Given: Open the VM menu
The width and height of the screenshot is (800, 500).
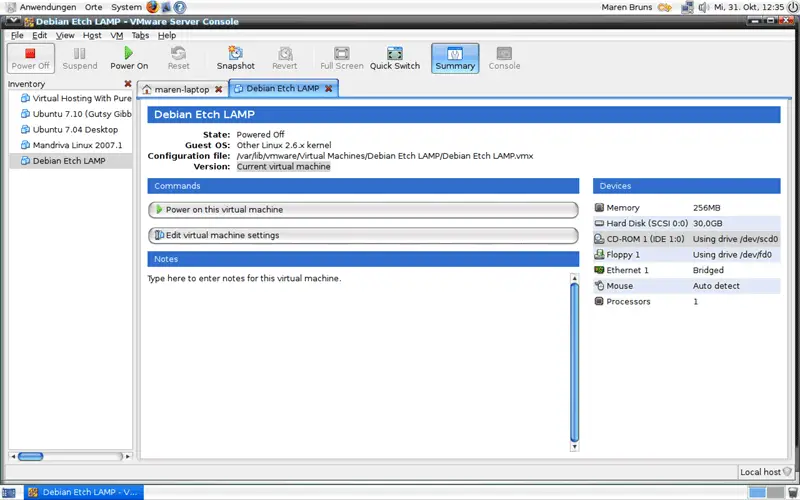Looking at the screenshot, I should [x=116, y=35].
